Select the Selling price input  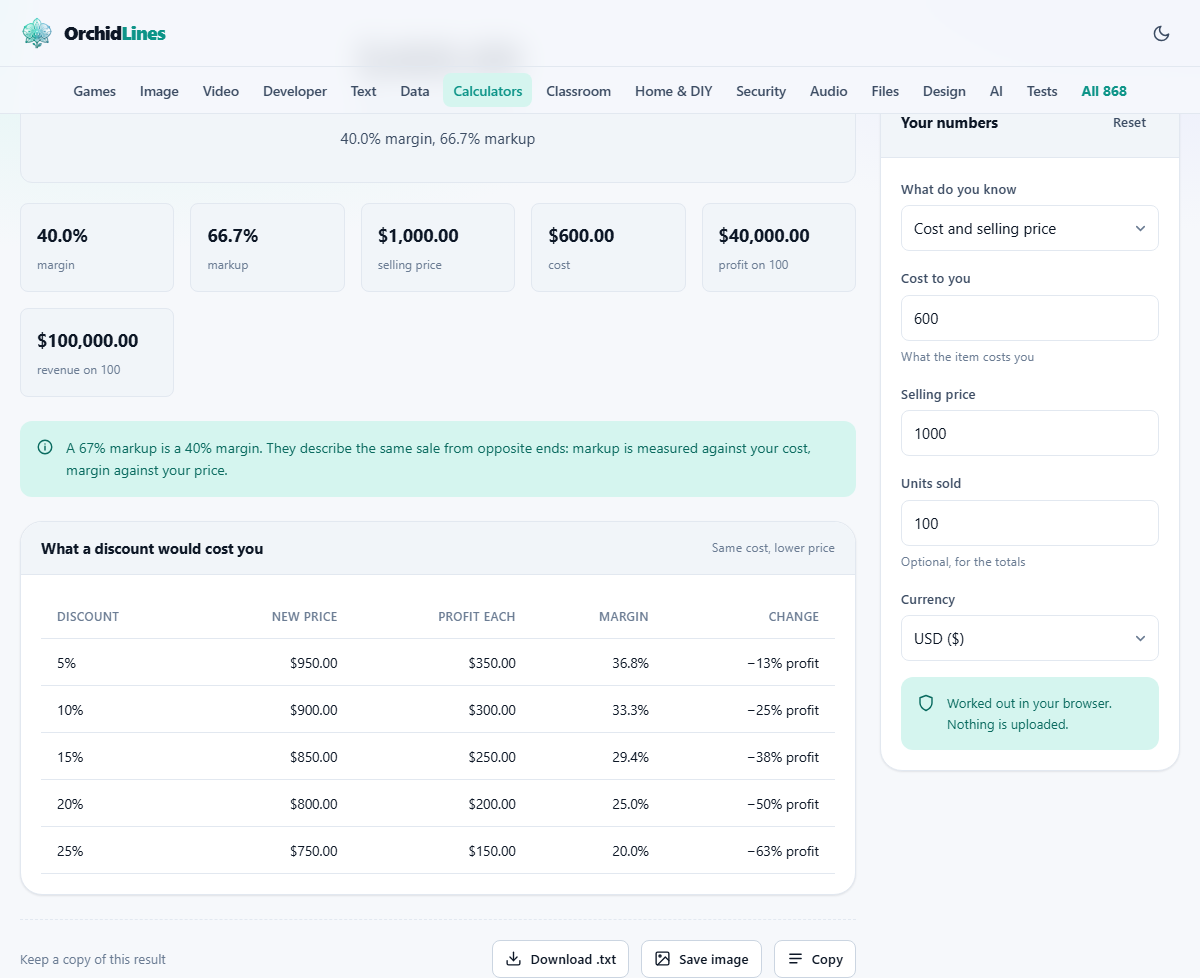[x=1030, y=433]
